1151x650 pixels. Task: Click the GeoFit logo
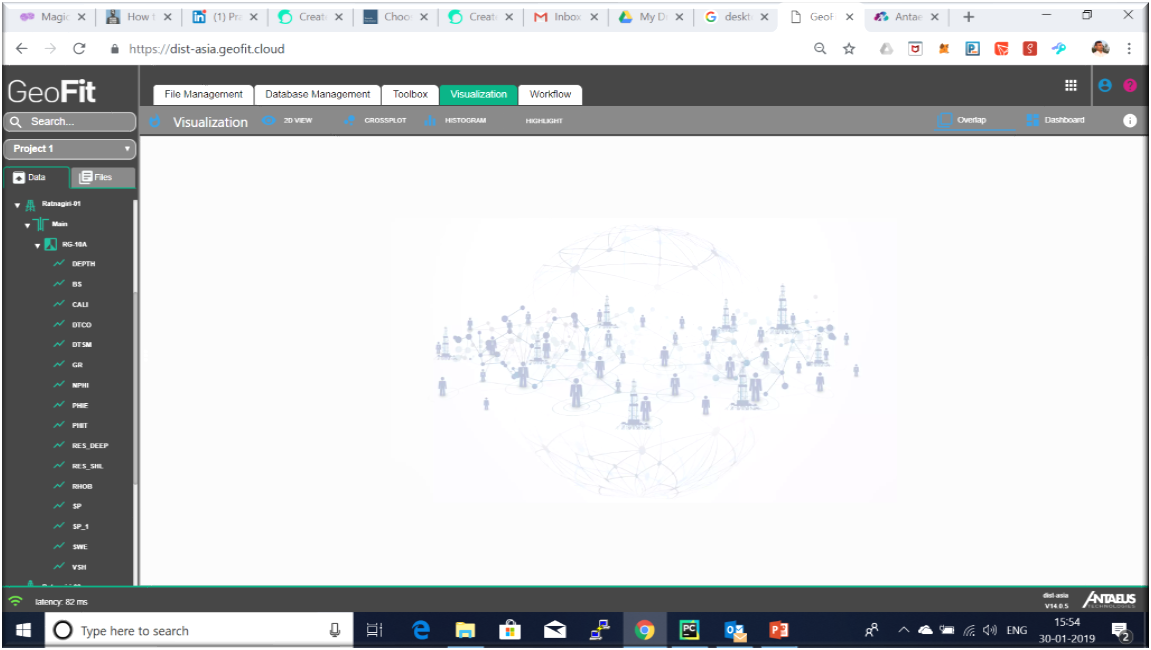pyautogui.click(x=51, y=93)
